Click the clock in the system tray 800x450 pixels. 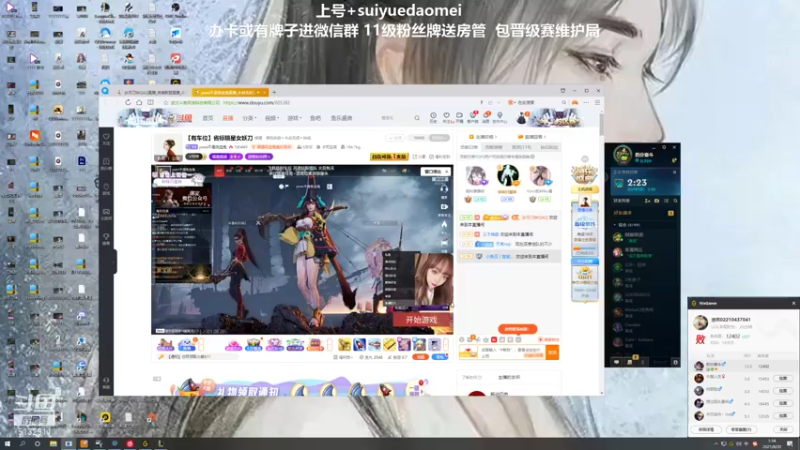click(772, 444)
